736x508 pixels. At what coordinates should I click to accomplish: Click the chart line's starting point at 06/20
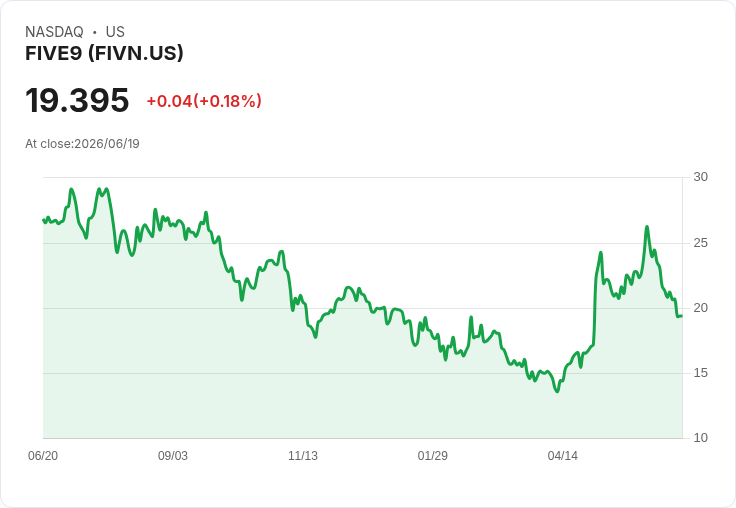pos(43,220)
